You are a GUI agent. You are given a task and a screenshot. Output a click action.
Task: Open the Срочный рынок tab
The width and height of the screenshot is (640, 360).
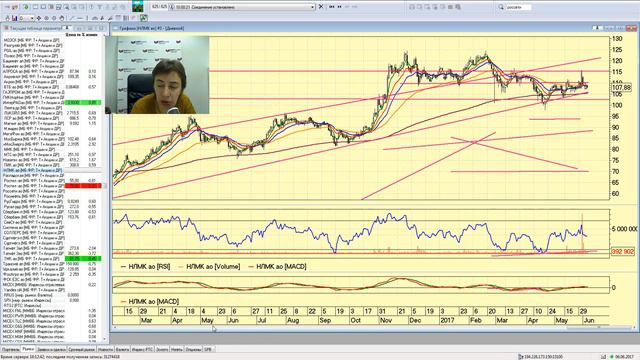[x=82, y=349]
